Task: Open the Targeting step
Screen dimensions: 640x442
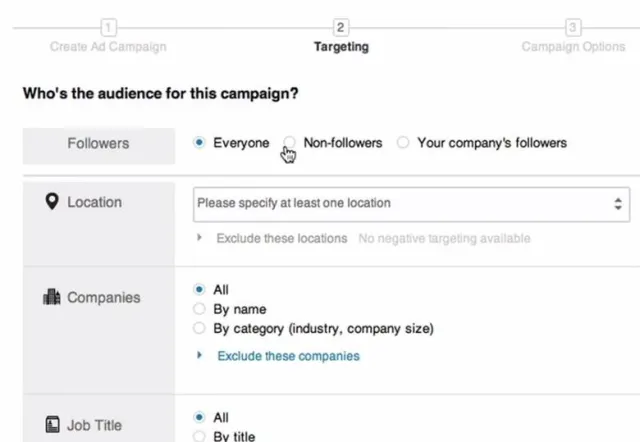Action: click(x=341, y=47)
